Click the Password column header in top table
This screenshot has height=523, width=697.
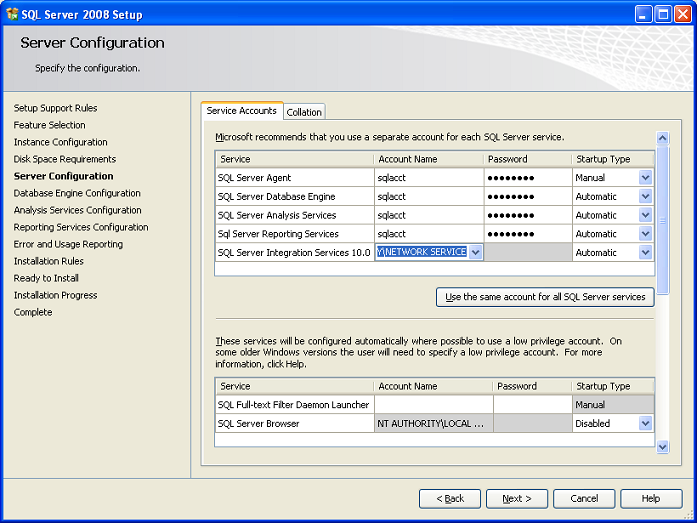[x=528, y=159]
